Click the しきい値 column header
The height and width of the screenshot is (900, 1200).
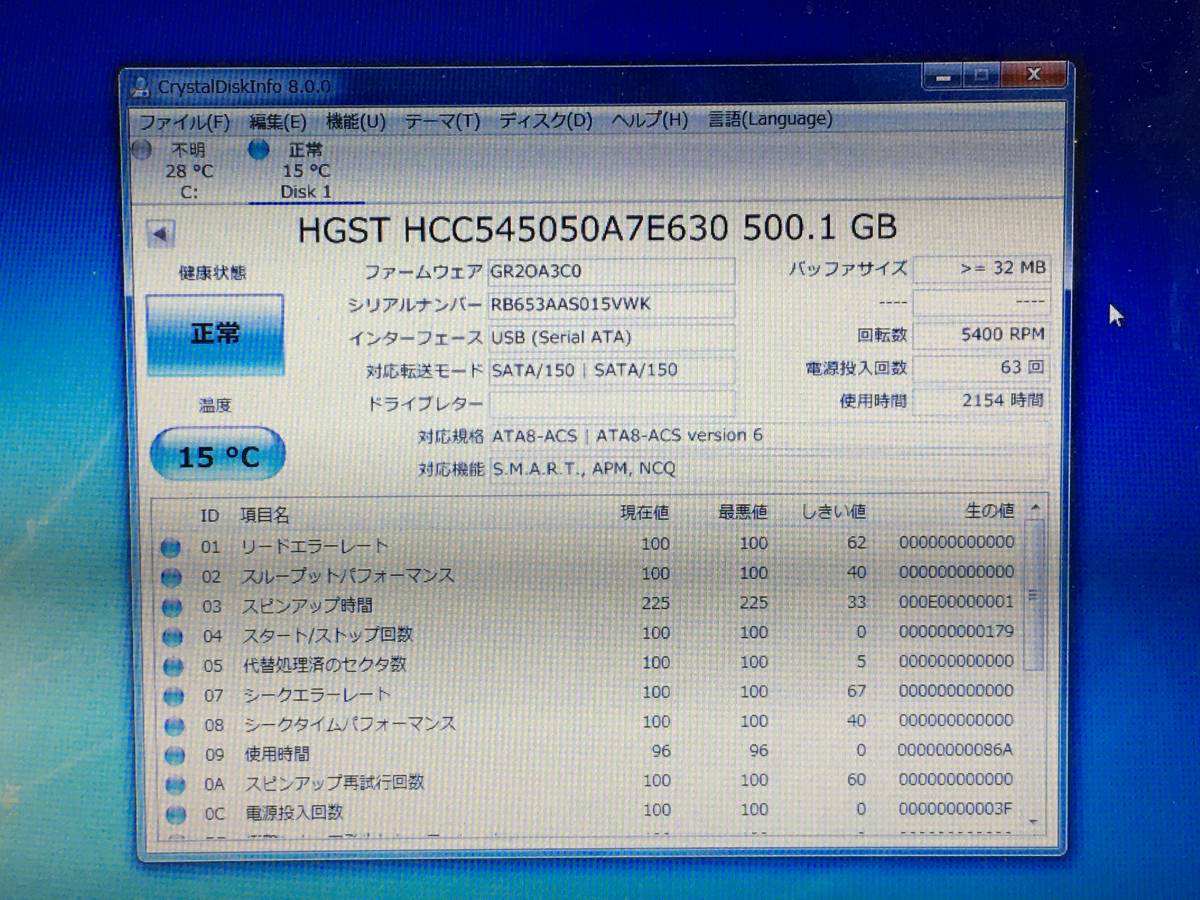[834, 512]
